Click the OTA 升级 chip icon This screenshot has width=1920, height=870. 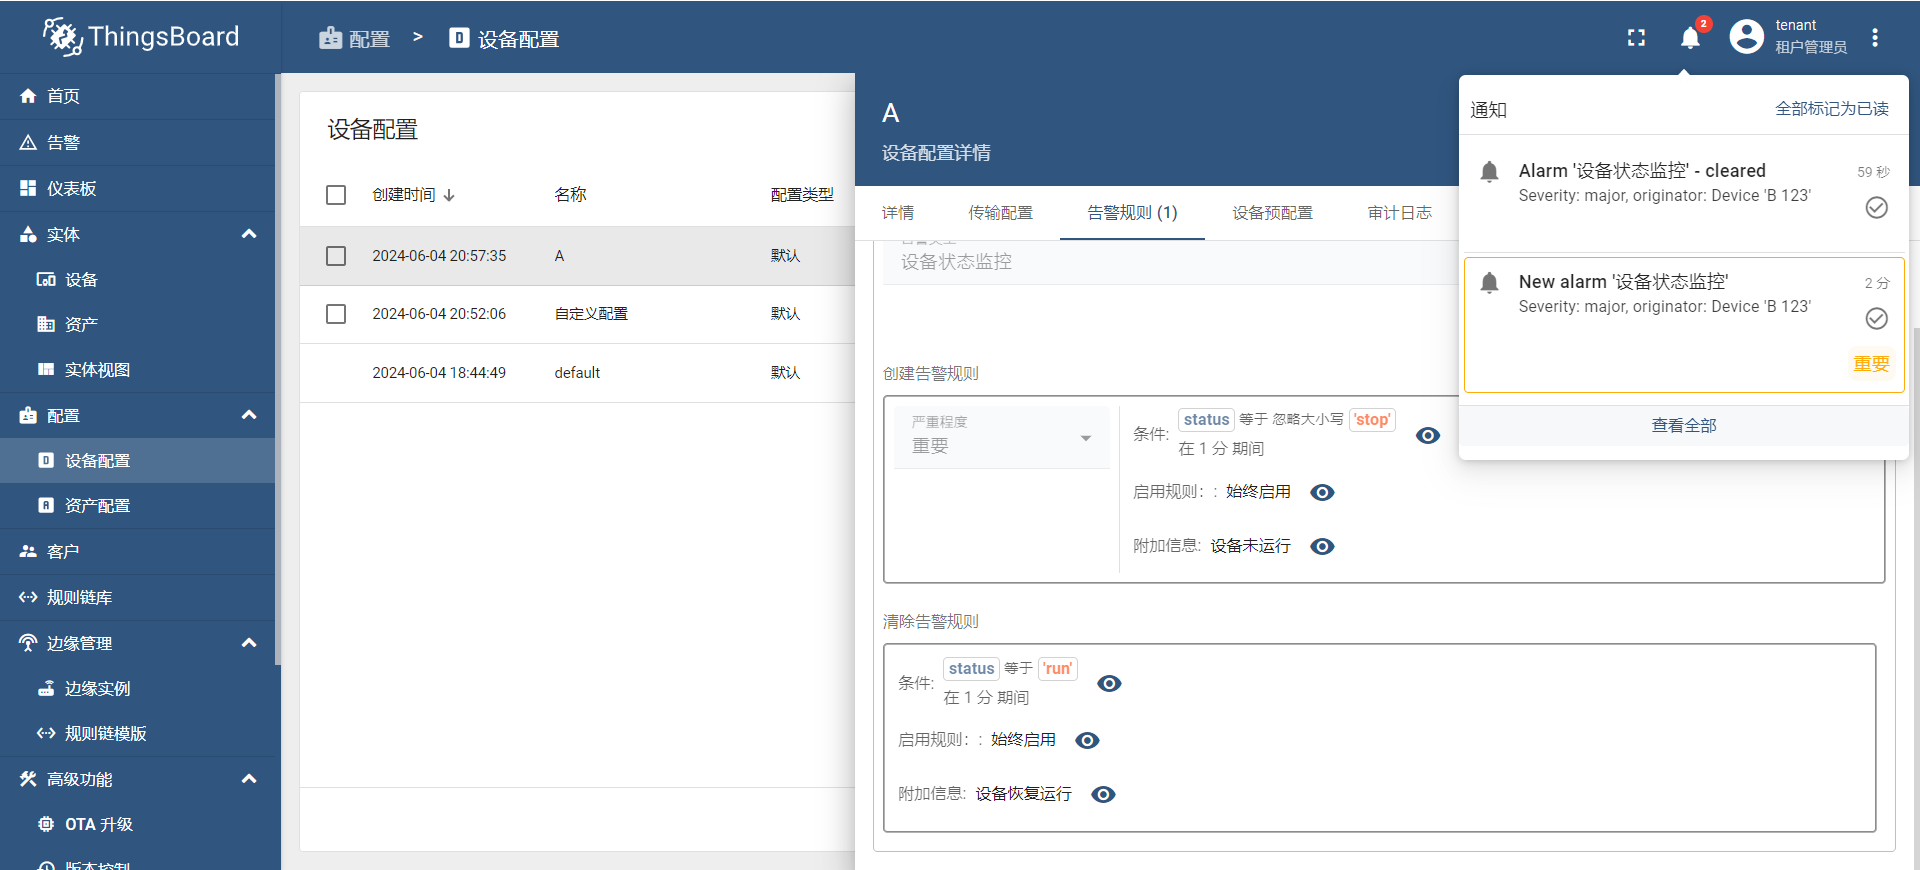tap(46, 824)
